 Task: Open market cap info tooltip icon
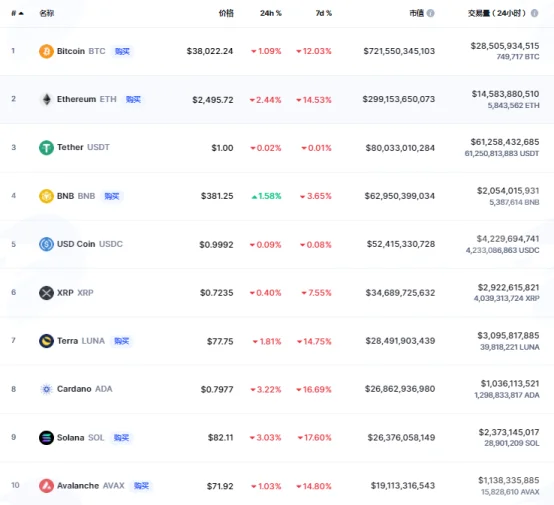click(x=430, y=13)
